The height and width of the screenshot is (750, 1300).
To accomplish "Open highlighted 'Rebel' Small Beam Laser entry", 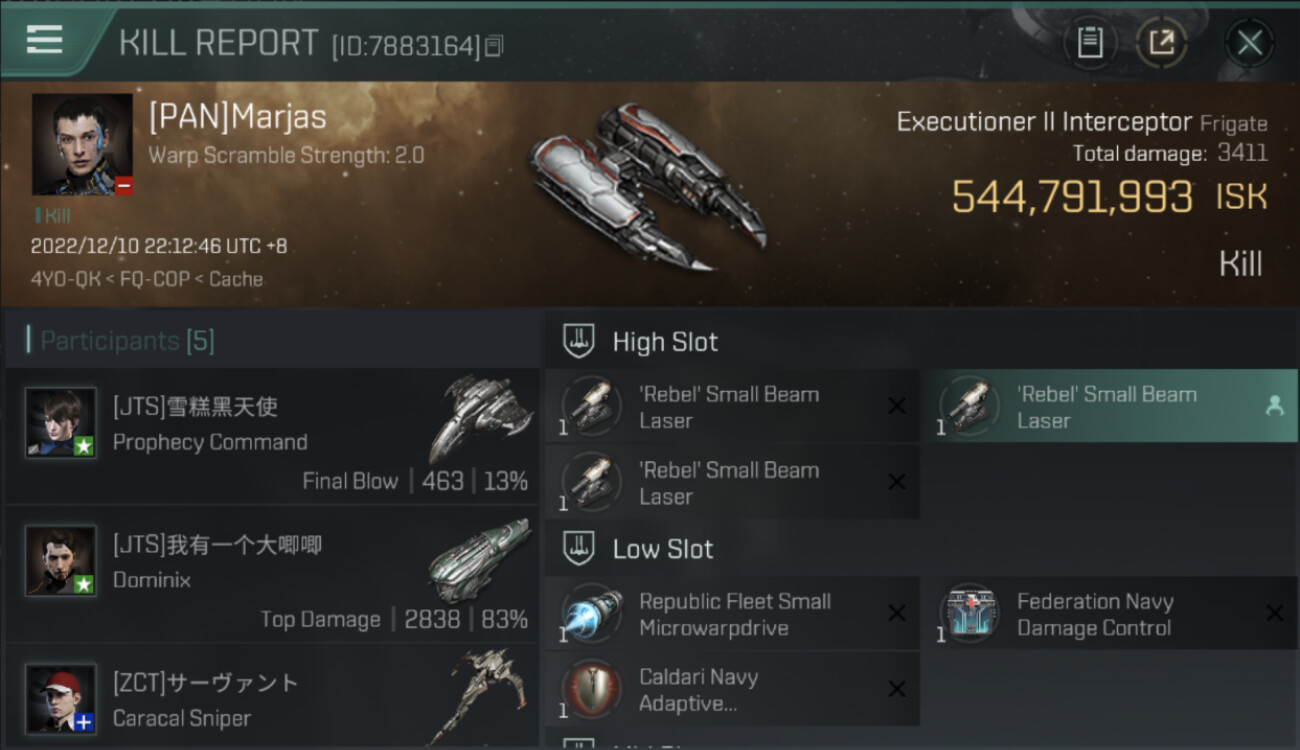I will [x=1109, y=406].
